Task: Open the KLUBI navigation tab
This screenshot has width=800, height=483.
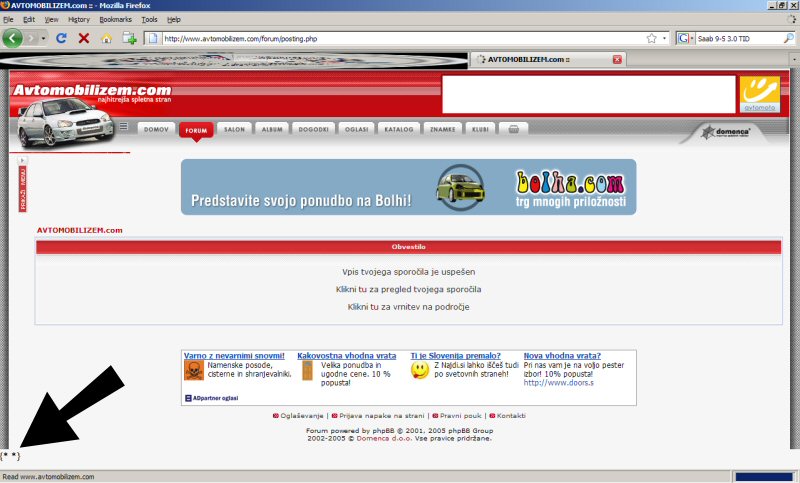Action: pos(480,130)
